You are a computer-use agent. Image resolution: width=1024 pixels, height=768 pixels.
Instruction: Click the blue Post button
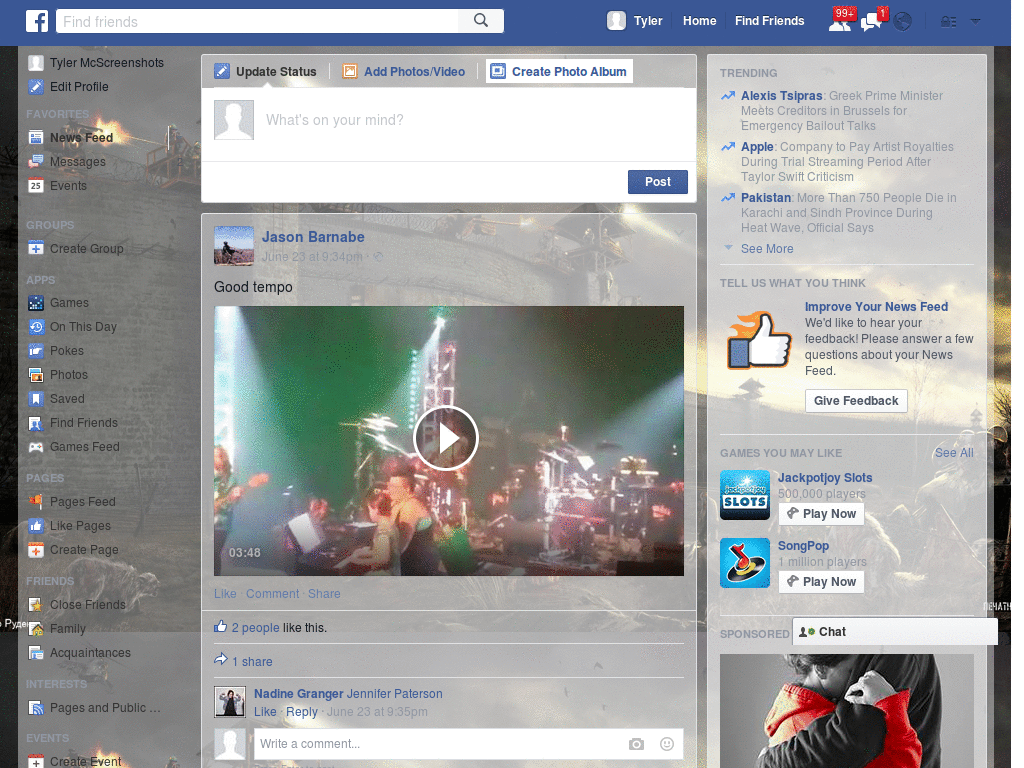pos(658,182)
